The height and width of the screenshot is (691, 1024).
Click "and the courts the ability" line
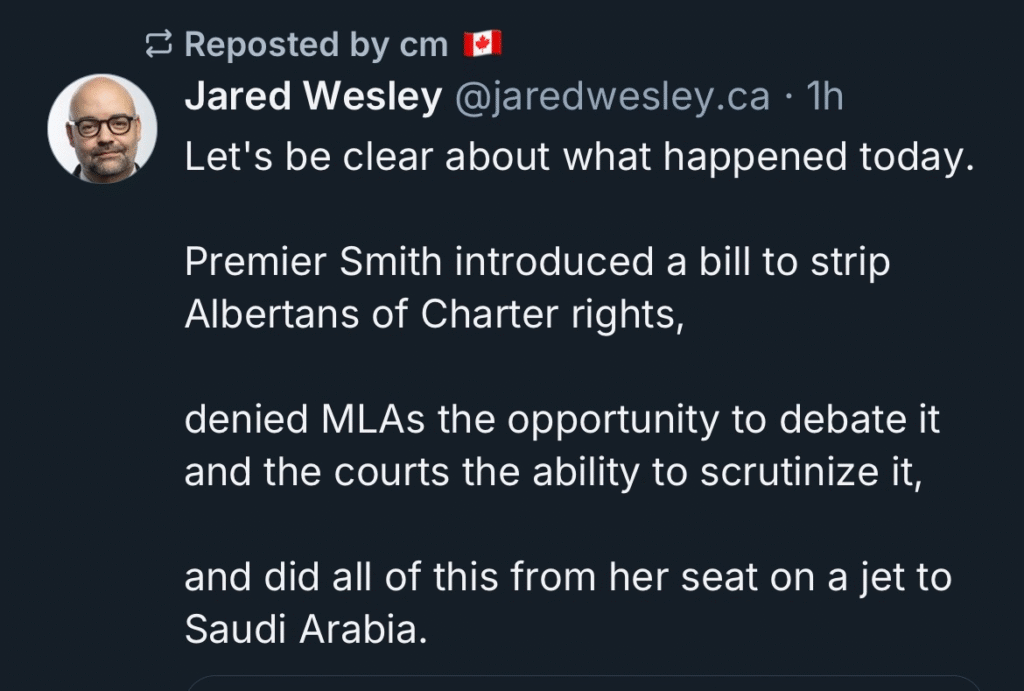pos(551,472)
